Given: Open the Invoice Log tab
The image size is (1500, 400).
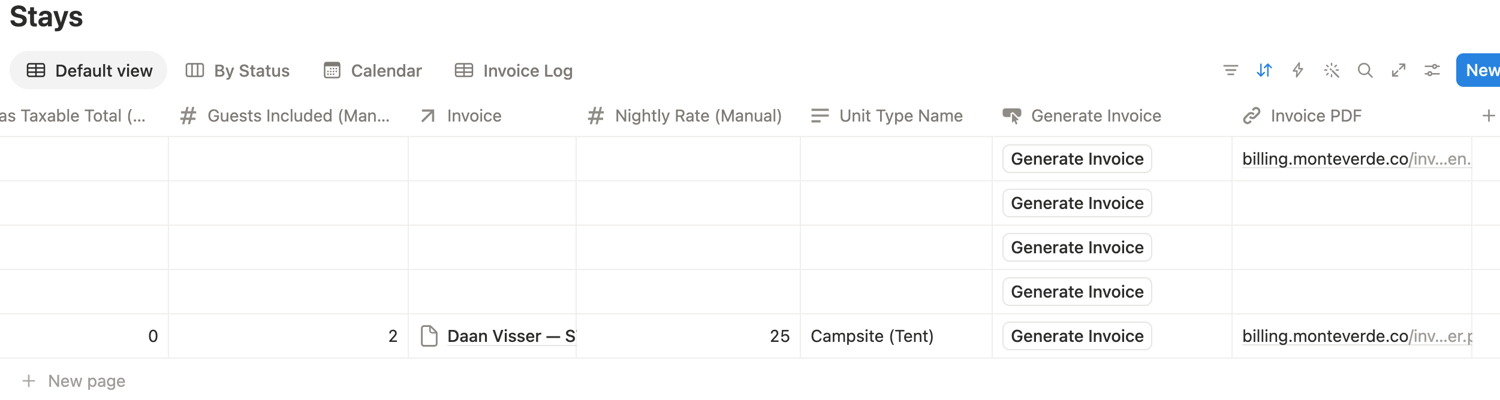Looking at the screenshot, I should tap(513, 71).
